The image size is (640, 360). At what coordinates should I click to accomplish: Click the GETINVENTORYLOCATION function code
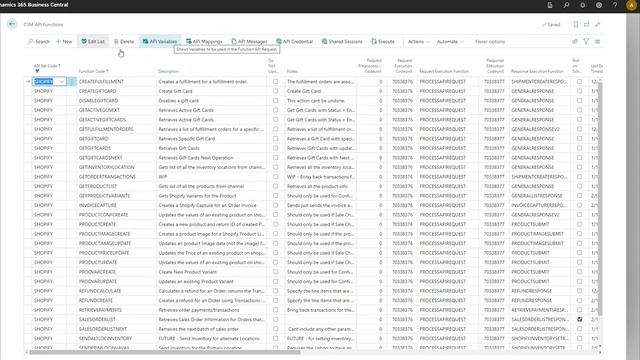click(107, 167)
